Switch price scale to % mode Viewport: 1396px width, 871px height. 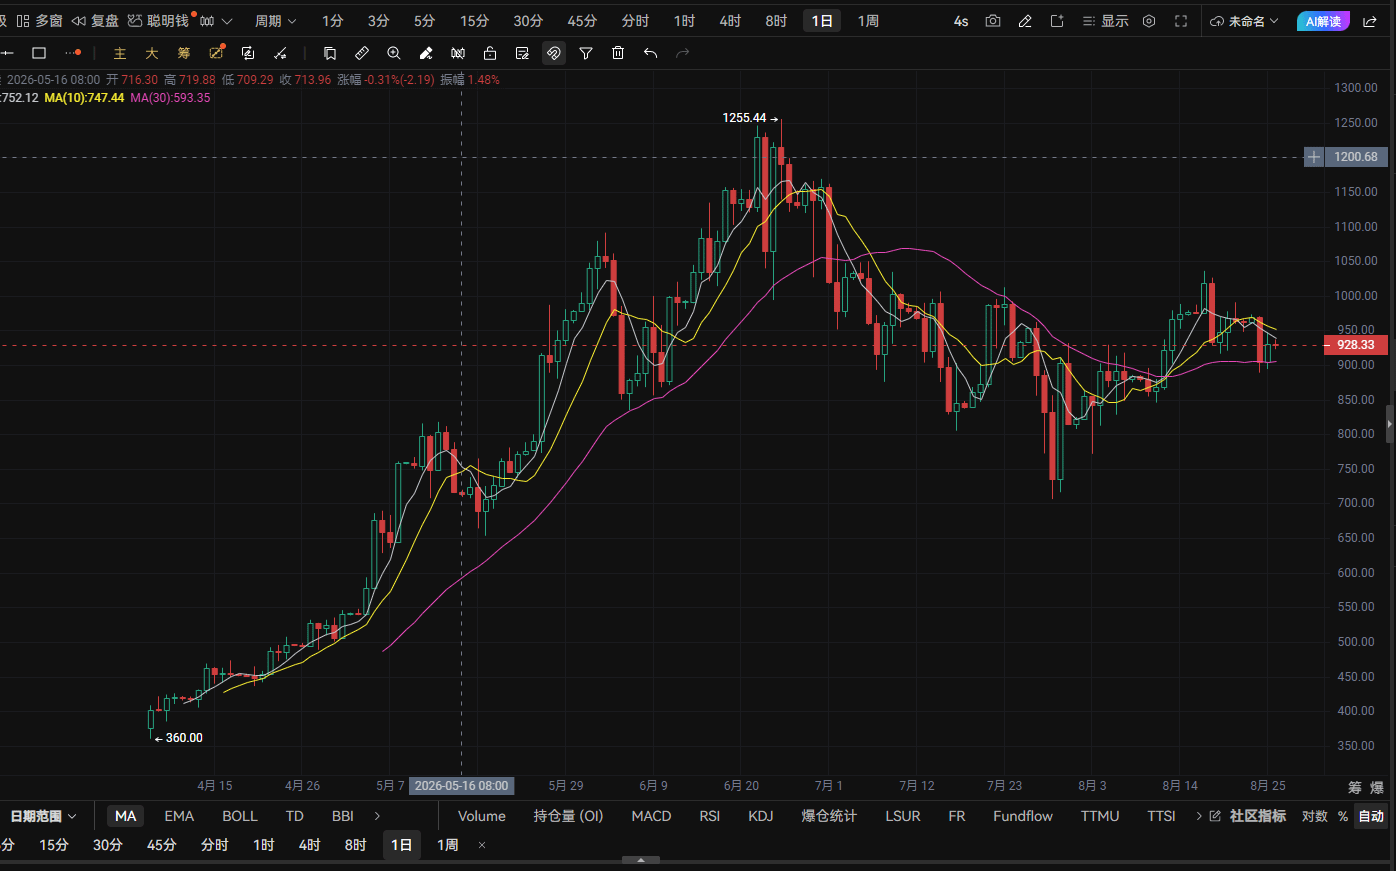(1343, 816)
